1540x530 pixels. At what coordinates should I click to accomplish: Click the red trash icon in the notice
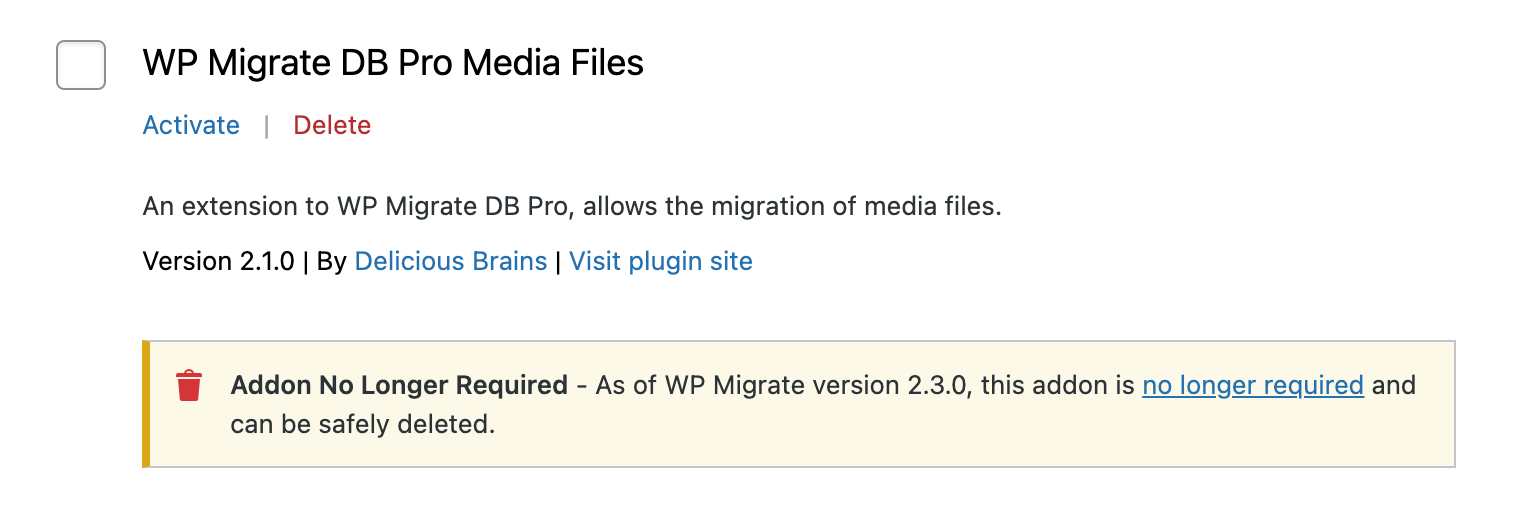[x=189, y=386]
